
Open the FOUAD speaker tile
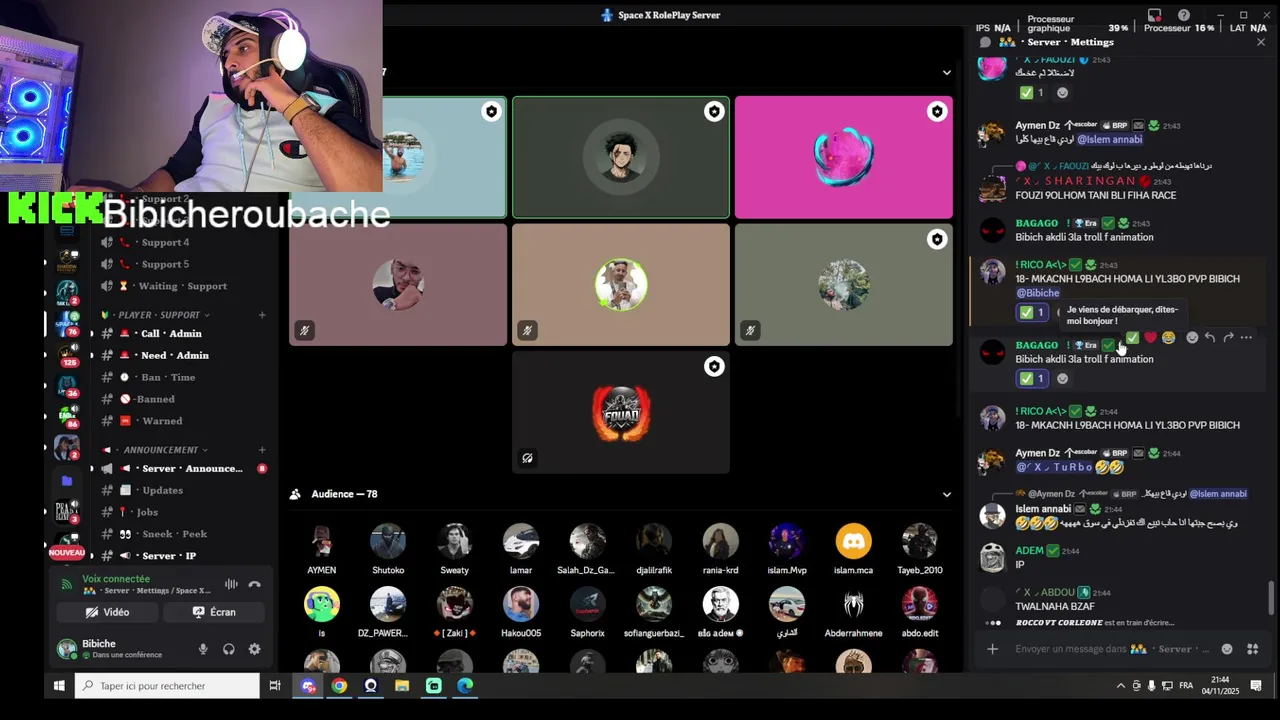tap(621, 412)
